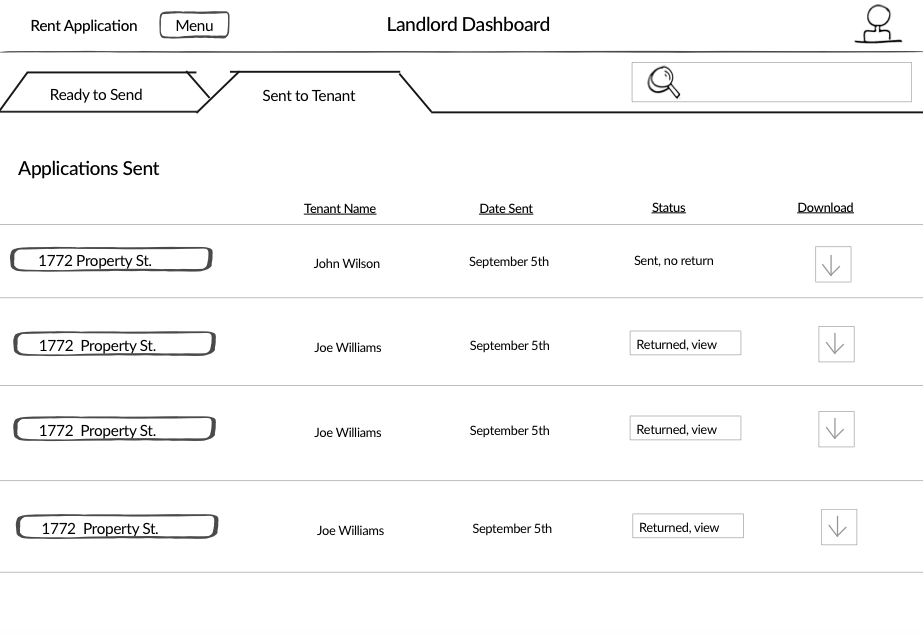View the returned application in second row

[685, 343]
